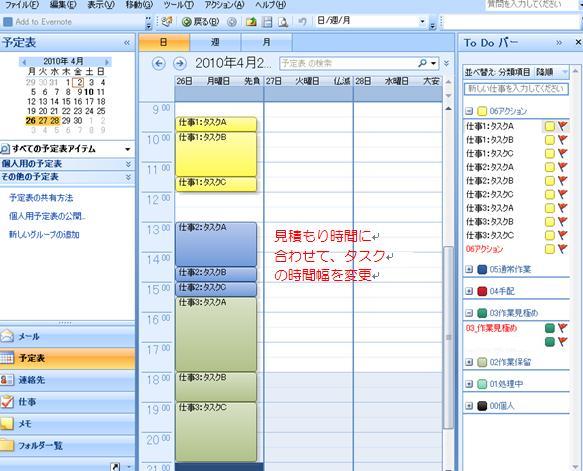Click the Back (戻る) toolbar button
The image size is (583, 471).
pos(201,22)
